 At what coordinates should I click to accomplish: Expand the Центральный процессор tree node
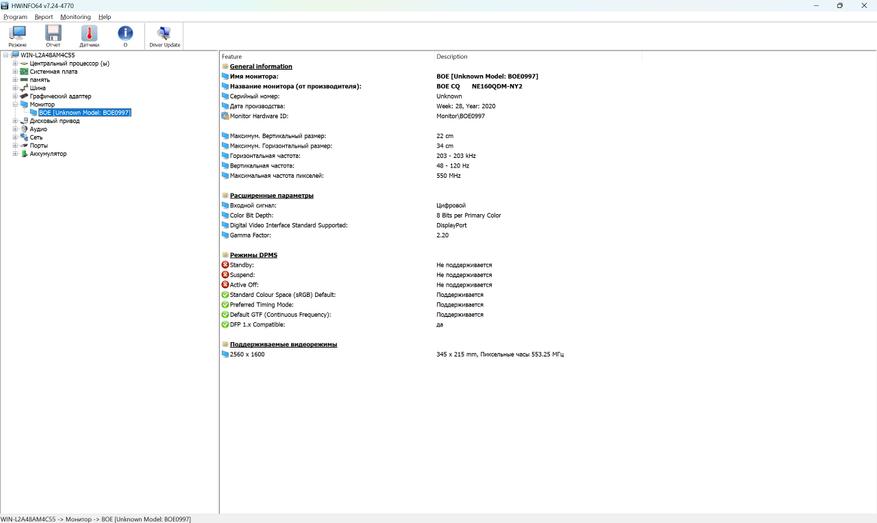point(15,64)
